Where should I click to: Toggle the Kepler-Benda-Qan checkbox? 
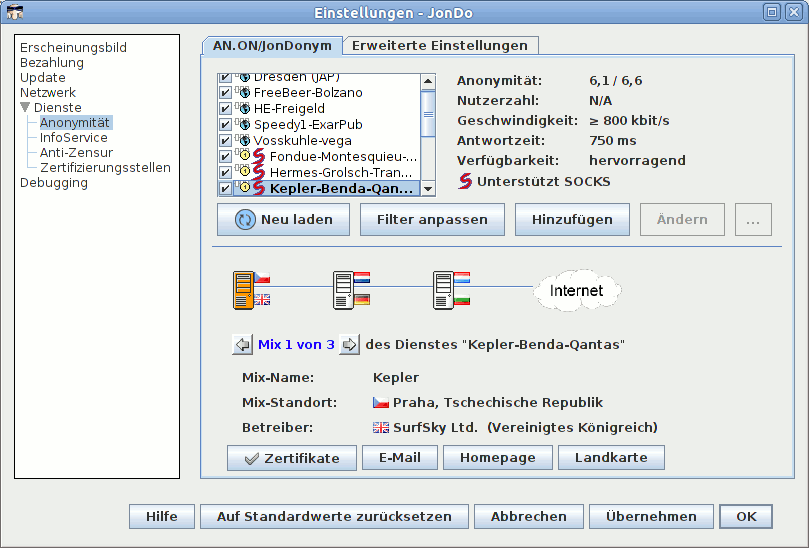[x=225, y=188]
